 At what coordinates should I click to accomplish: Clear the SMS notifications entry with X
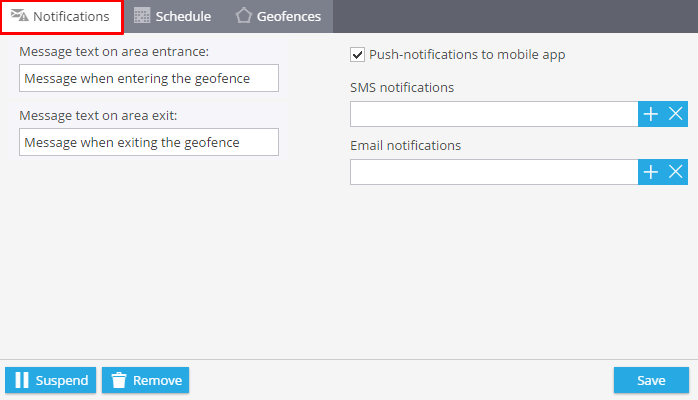675,114
